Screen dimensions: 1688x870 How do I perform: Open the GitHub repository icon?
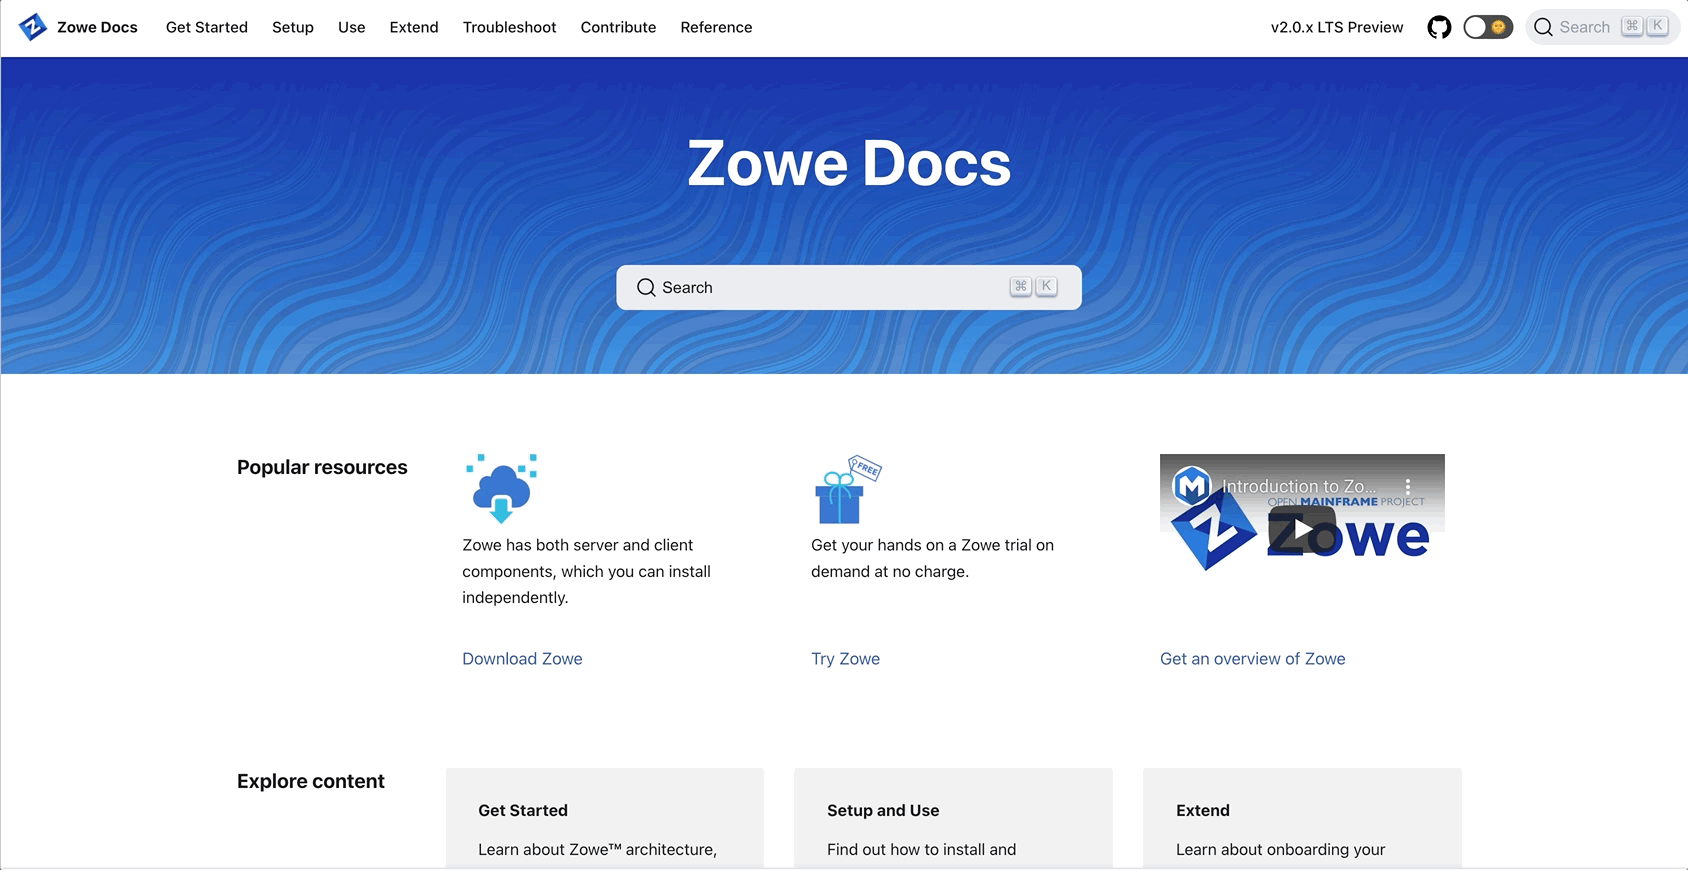[x=1439, y=27]
